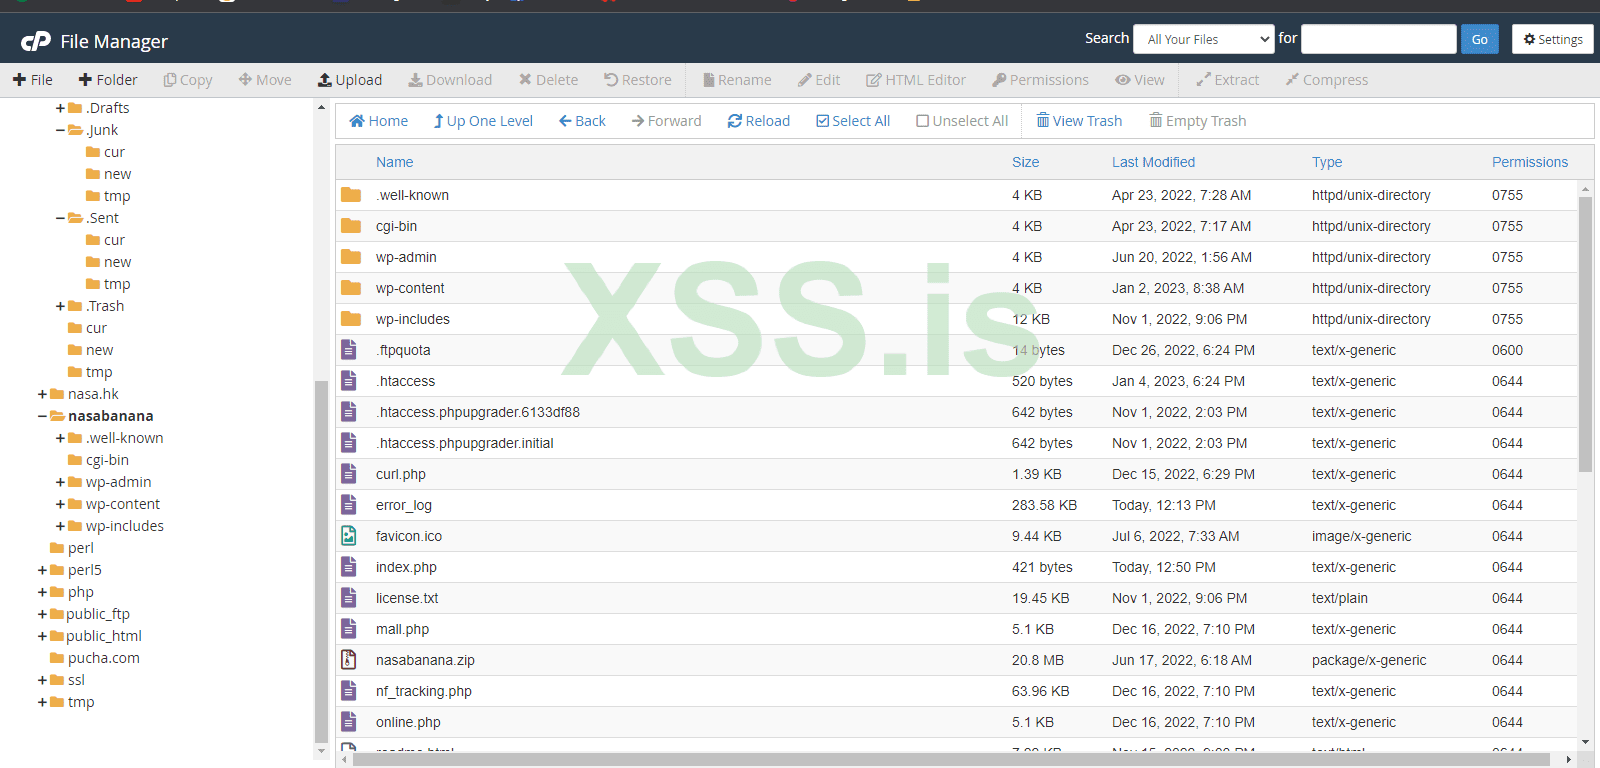Open the All Your Files search dropdown

[1204, 39]
